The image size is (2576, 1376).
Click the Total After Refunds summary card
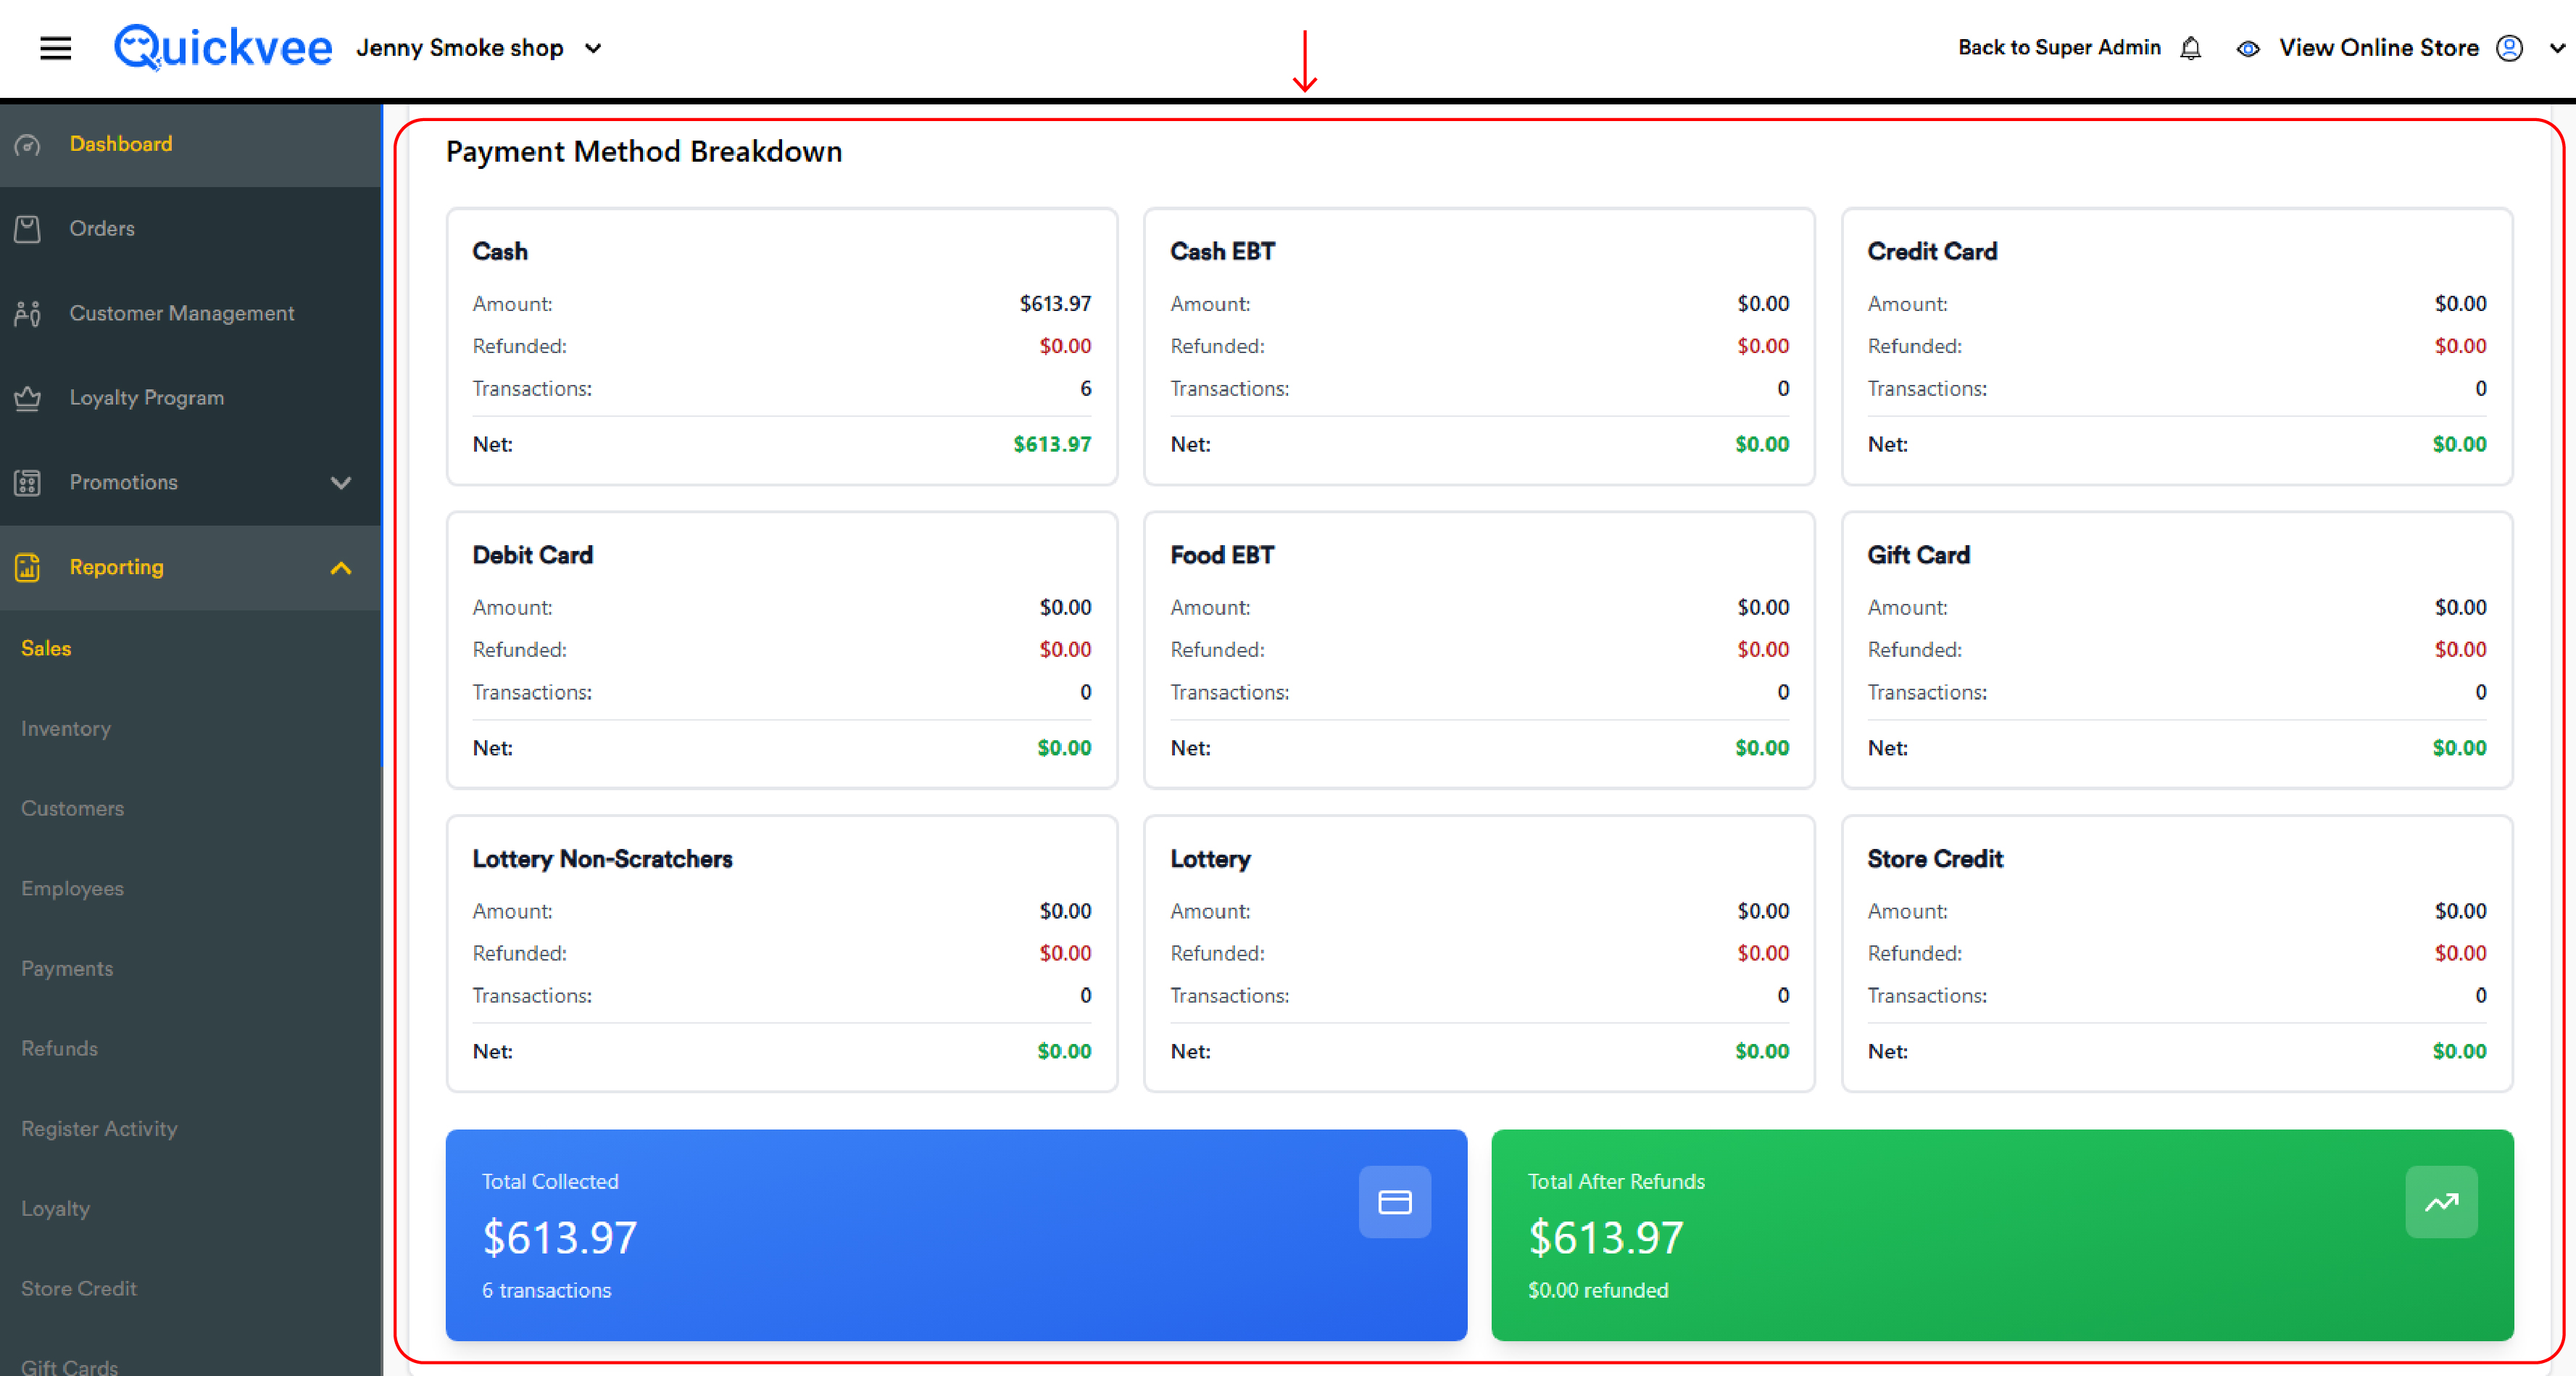click(2002, 1235)
